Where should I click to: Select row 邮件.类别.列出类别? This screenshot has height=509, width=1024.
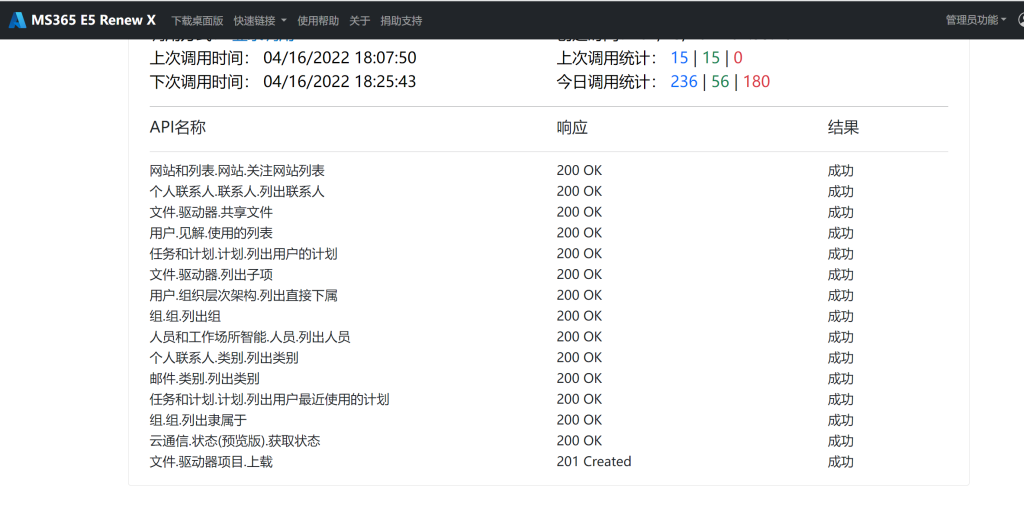coord(549,378)
